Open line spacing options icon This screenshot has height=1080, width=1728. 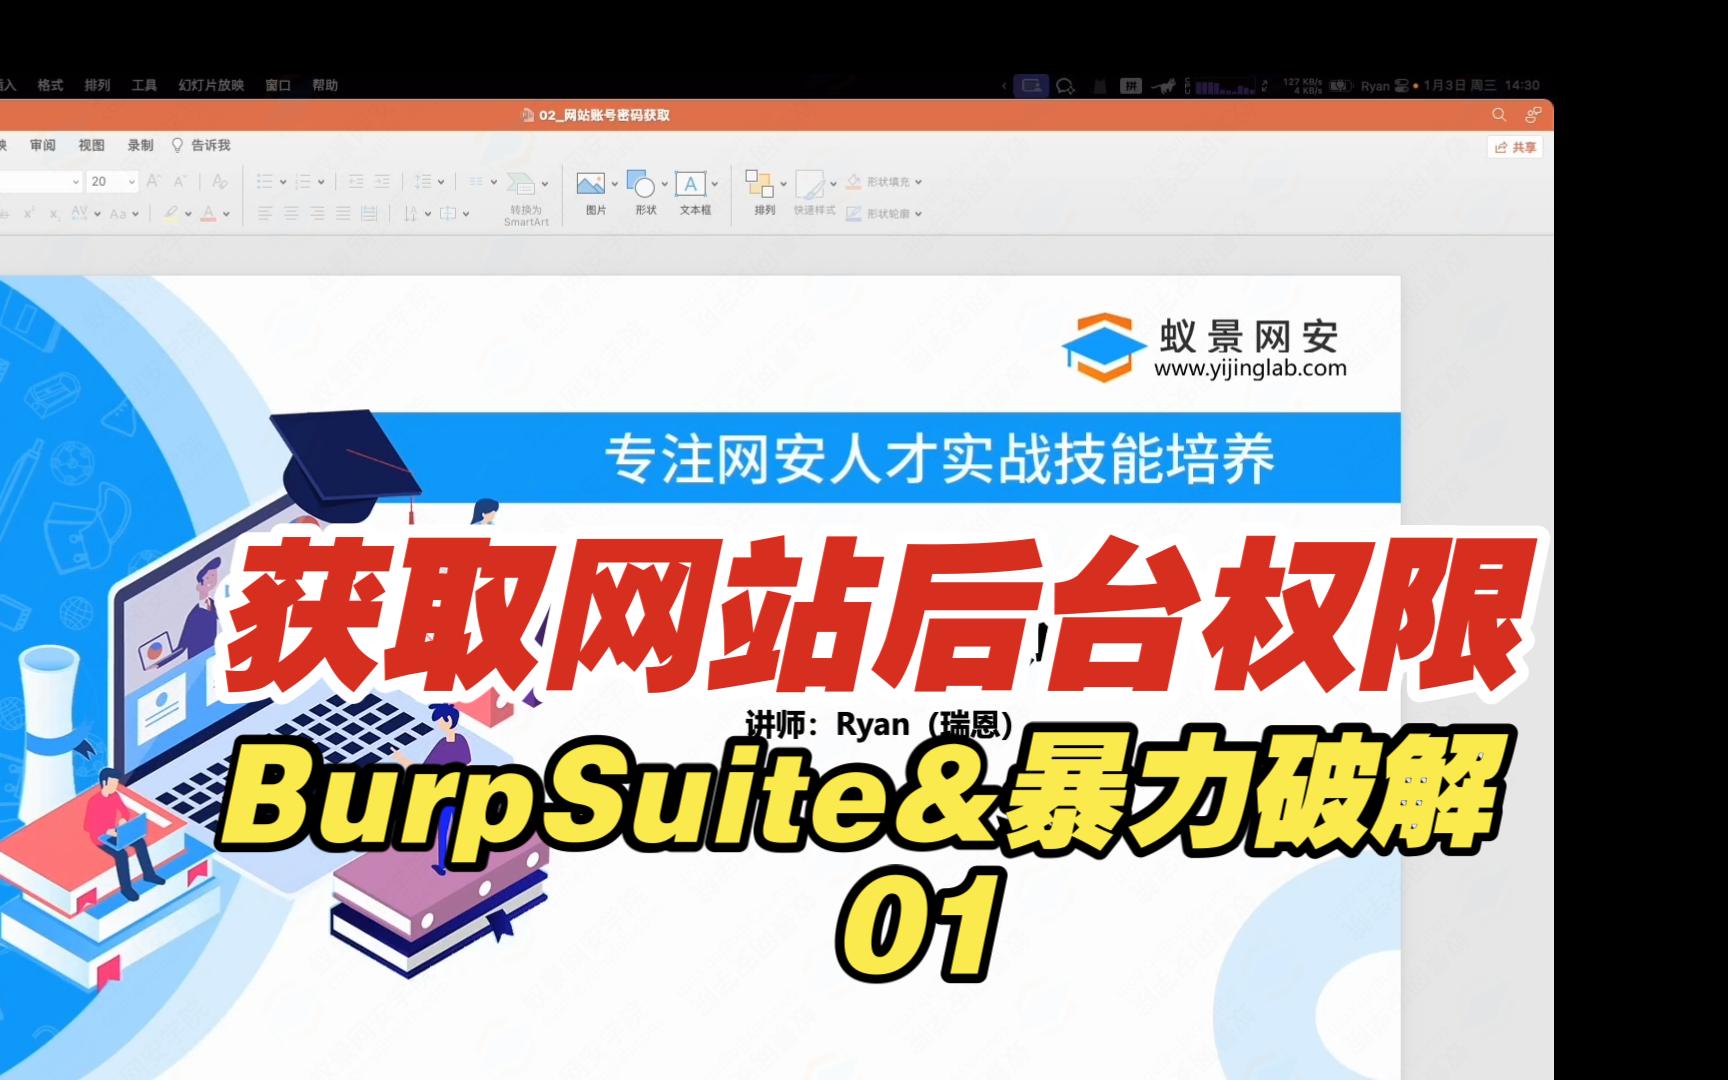click(423, 181)
